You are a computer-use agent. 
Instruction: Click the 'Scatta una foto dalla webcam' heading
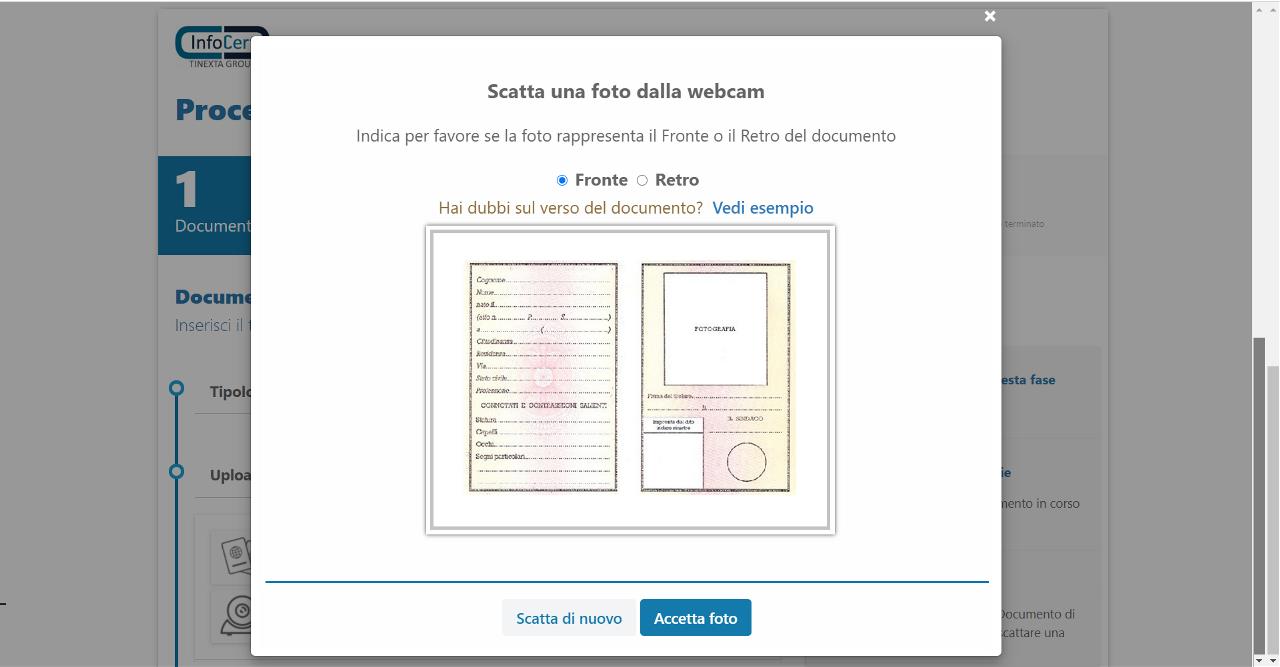625,91
